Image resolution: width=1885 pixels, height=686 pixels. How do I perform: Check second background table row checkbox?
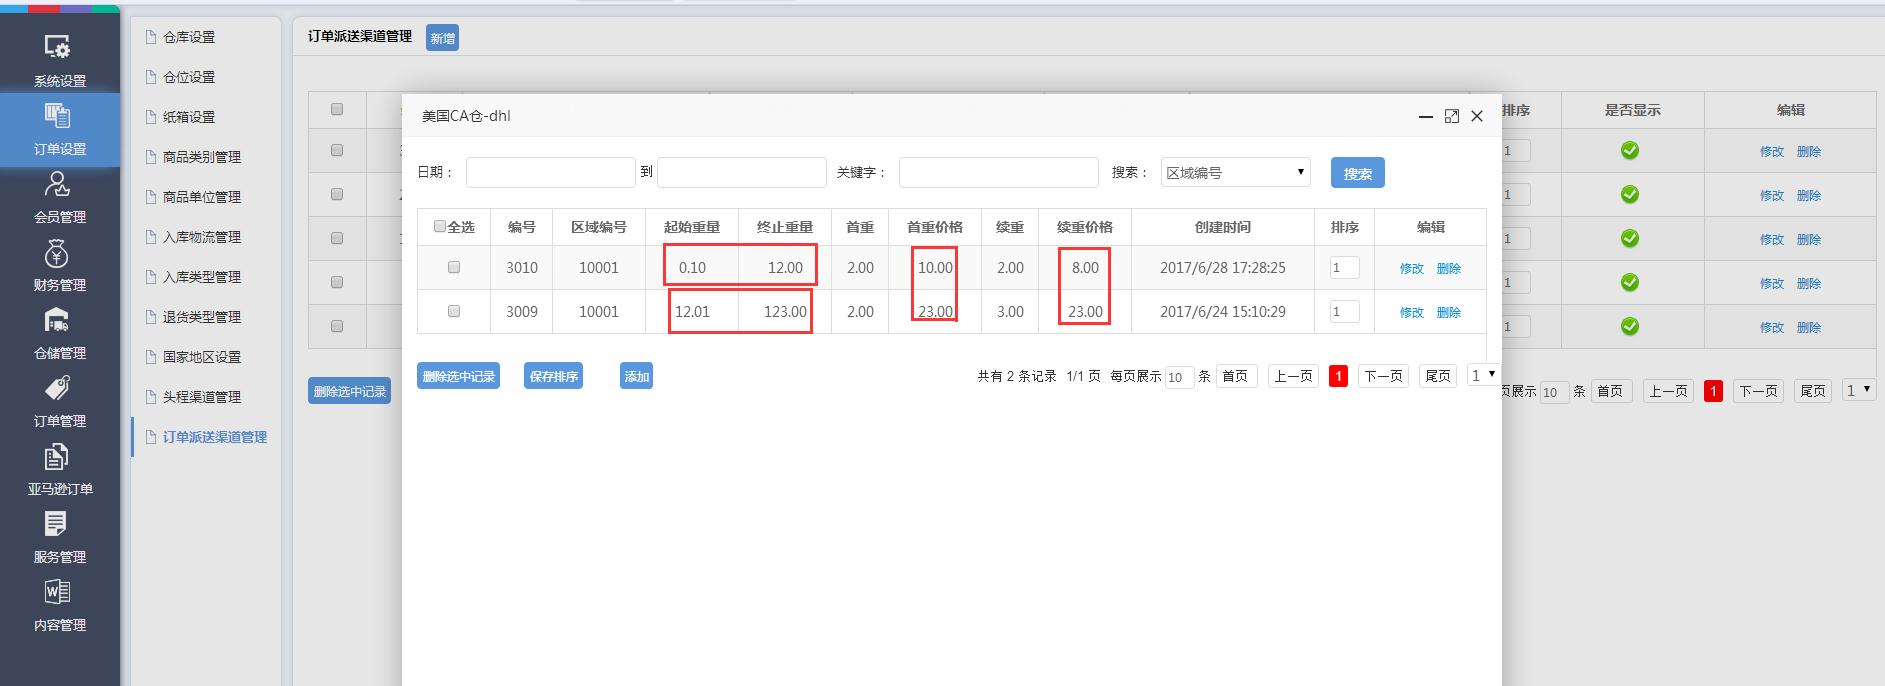click(x=337, y=194)
